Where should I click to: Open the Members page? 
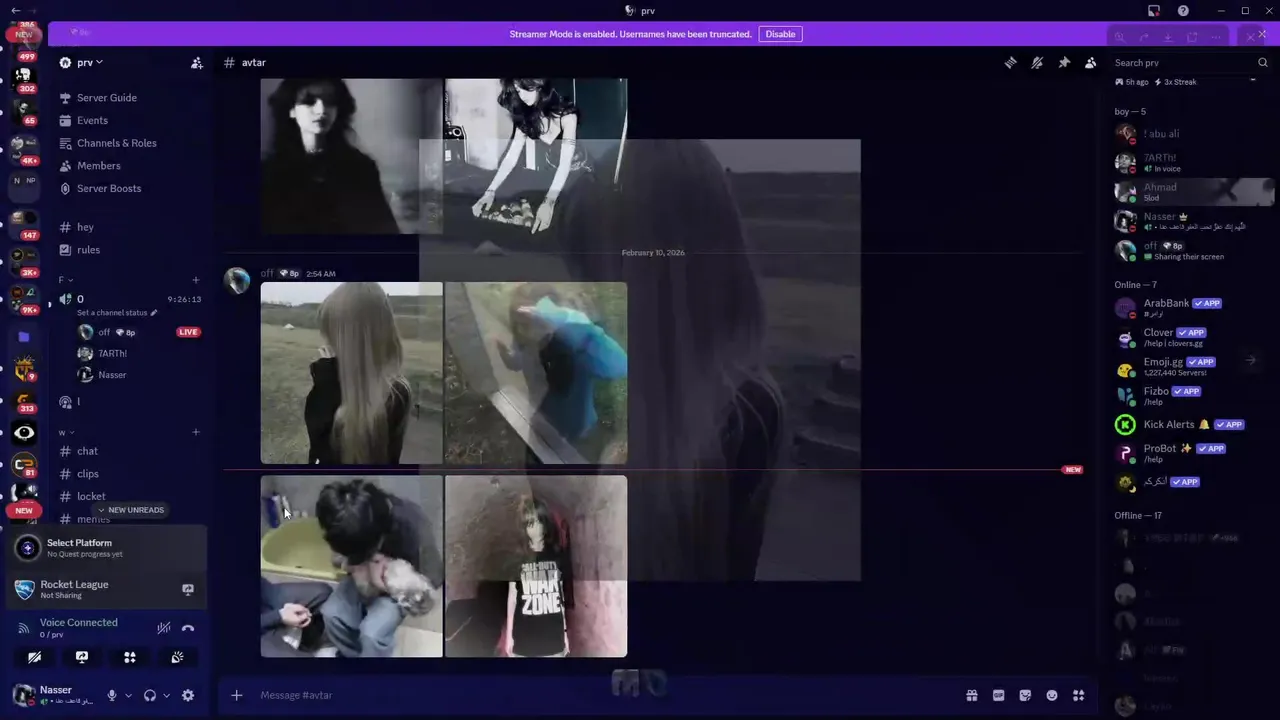pyautogui.click(x=98, y=166)
